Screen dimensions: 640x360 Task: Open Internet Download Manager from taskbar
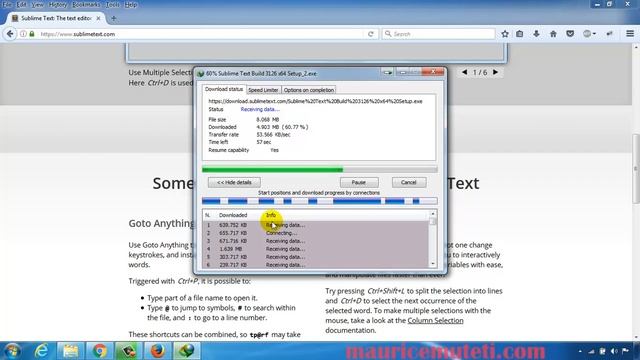187,351
